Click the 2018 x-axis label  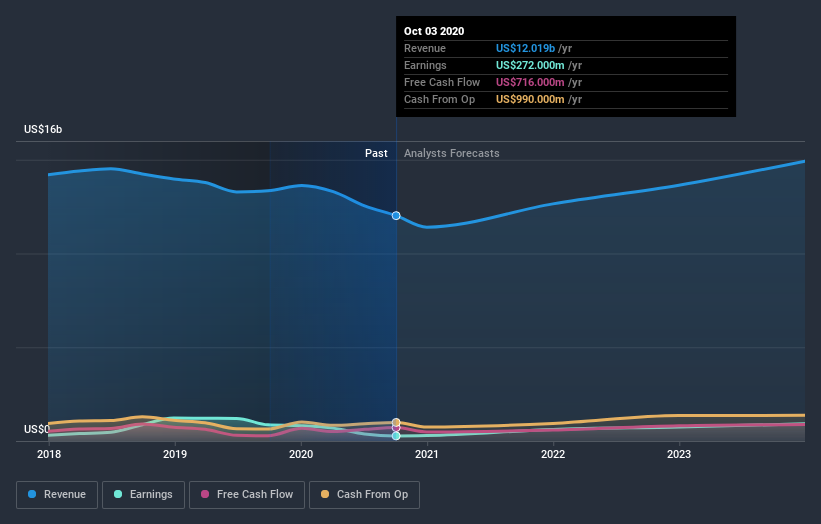(x=49, y=454)
